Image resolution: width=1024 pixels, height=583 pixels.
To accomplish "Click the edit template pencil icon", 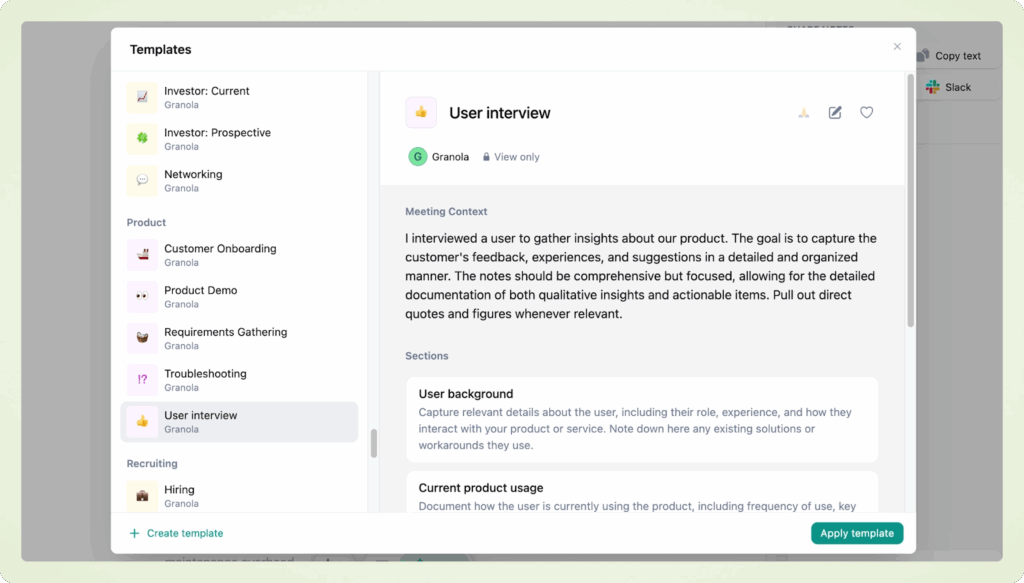I will pyautogui.click(x=835, y=113).
